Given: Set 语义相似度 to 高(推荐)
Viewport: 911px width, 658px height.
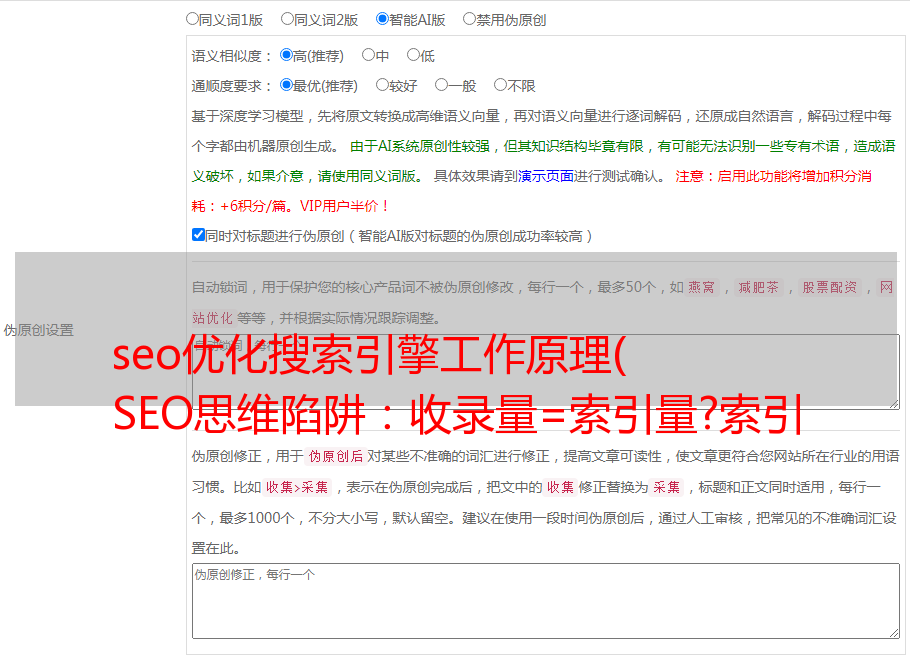Looking at the screenshot, I should (x=286, y=55).
